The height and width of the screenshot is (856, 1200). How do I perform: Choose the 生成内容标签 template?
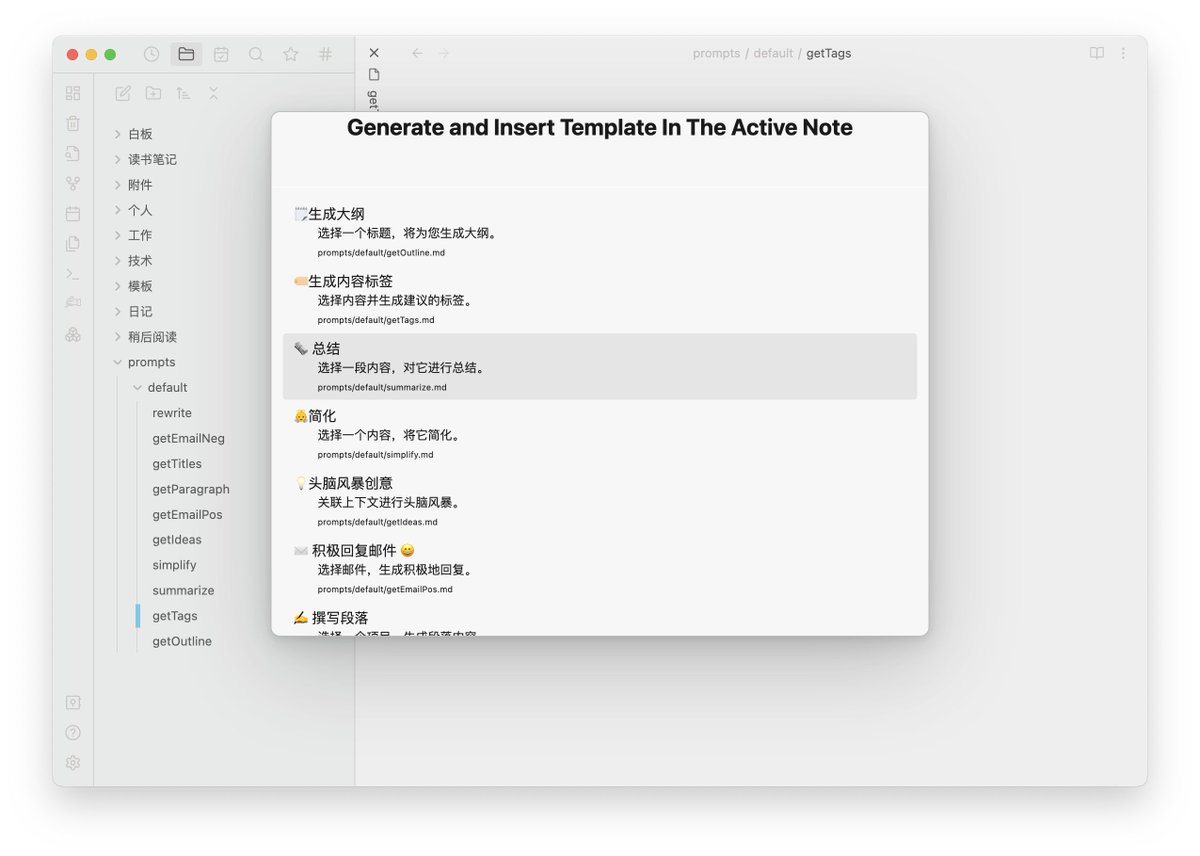click(x=600, y=299)
